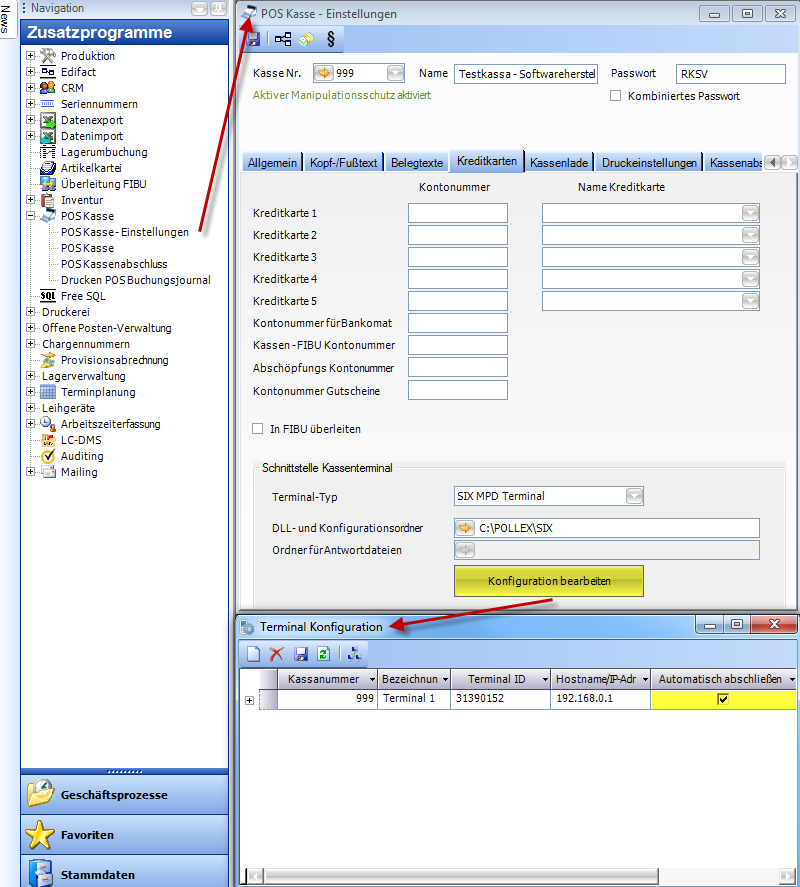
Task: Open the Druckeinstellungen tab
Action: click(x=649, y=162)
